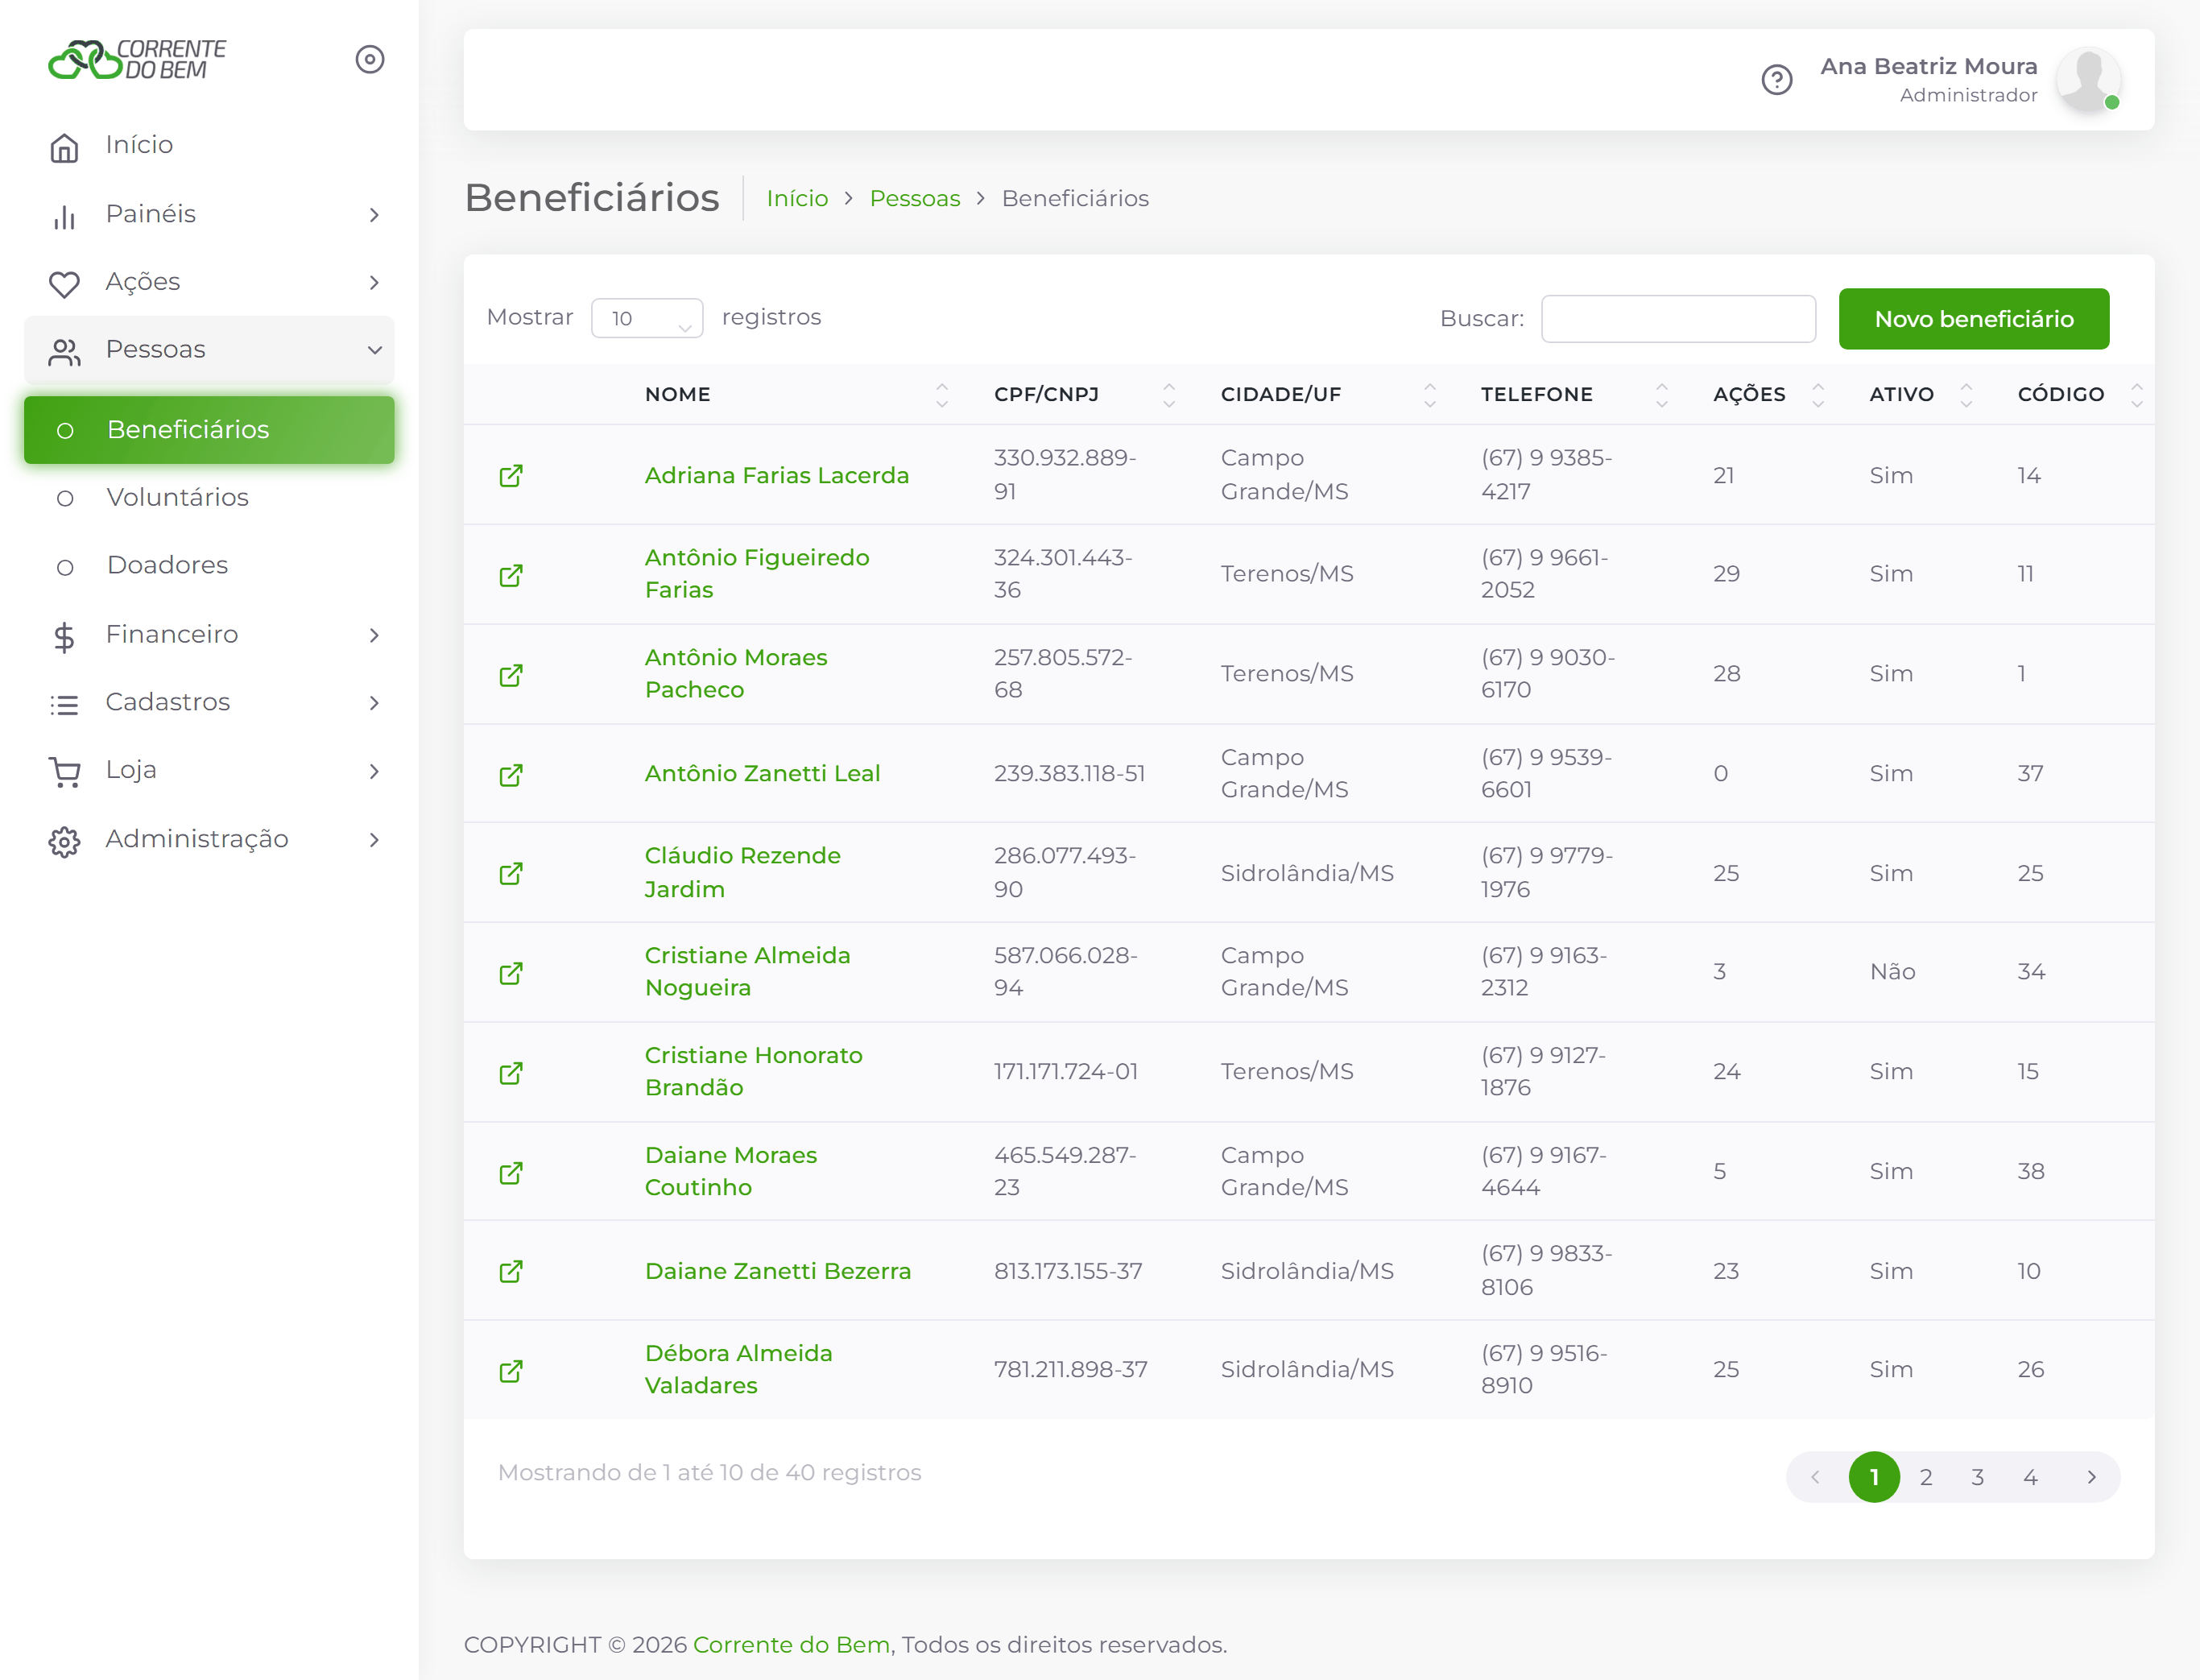2200x1680 pixels.
Task: Open record icon for Cristiane Almeida Nogueira
Action: [511, 973]
